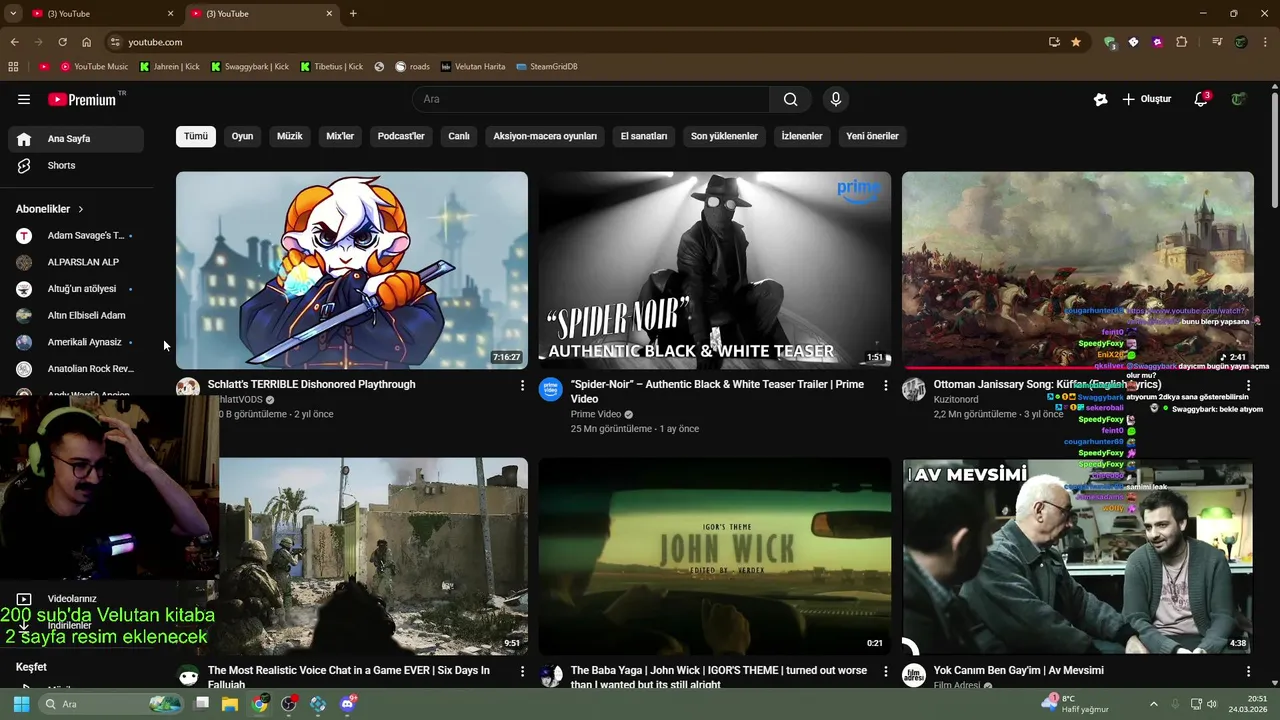Open Amerikali Aynasiz channel

(x=76, y=342)
